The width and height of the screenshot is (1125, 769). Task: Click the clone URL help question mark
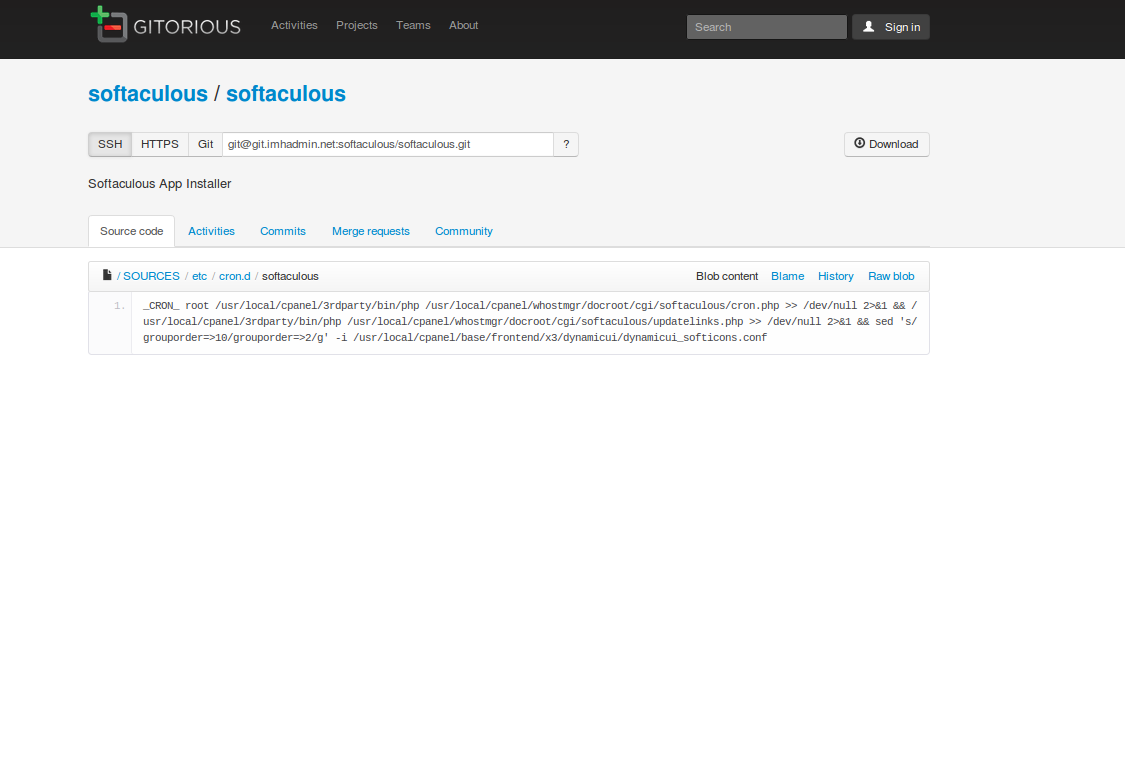[x=566, y=144]
